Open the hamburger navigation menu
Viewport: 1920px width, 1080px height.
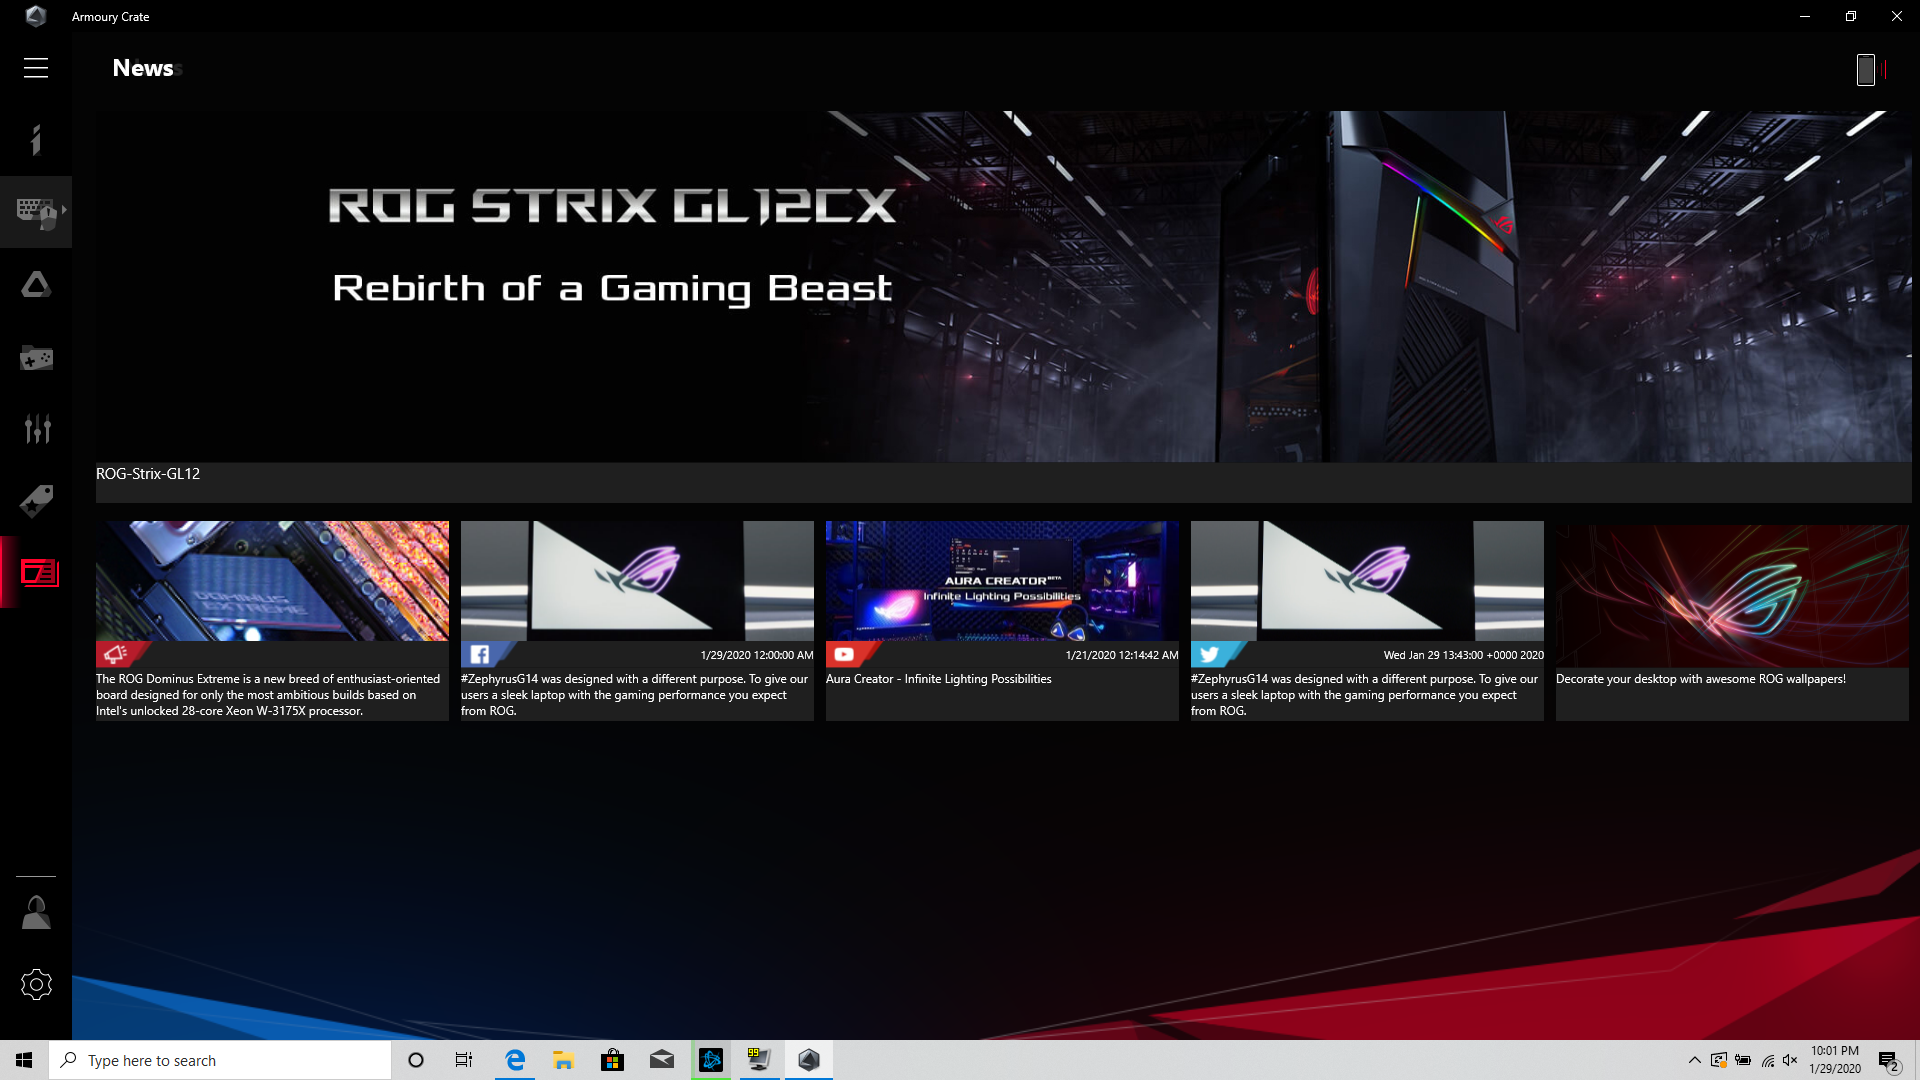pyautogui.click(x=36, y=68)
